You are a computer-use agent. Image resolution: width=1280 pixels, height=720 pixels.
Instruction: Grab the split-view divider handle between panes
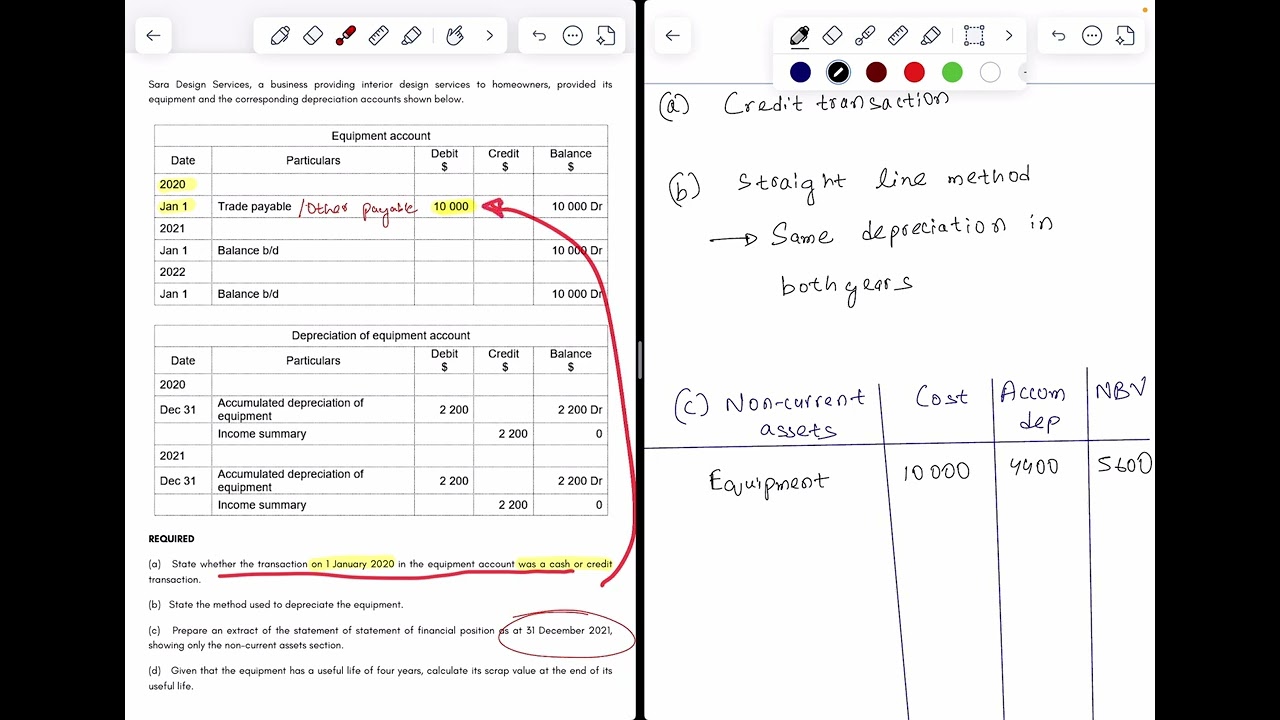[x=640, y=360]
